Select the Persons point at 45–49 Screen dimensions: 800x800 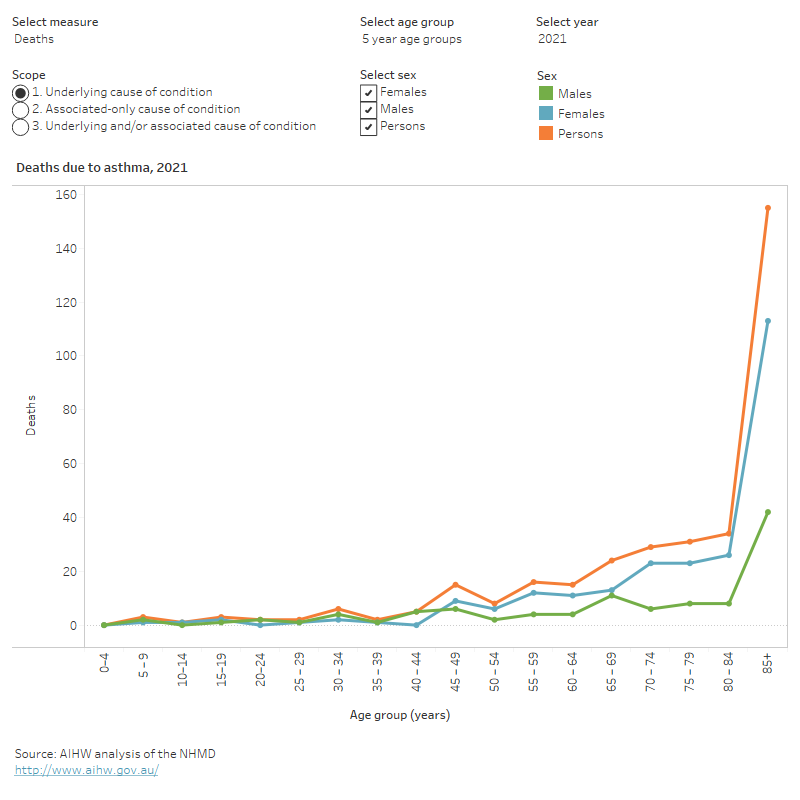coord(455,585)
